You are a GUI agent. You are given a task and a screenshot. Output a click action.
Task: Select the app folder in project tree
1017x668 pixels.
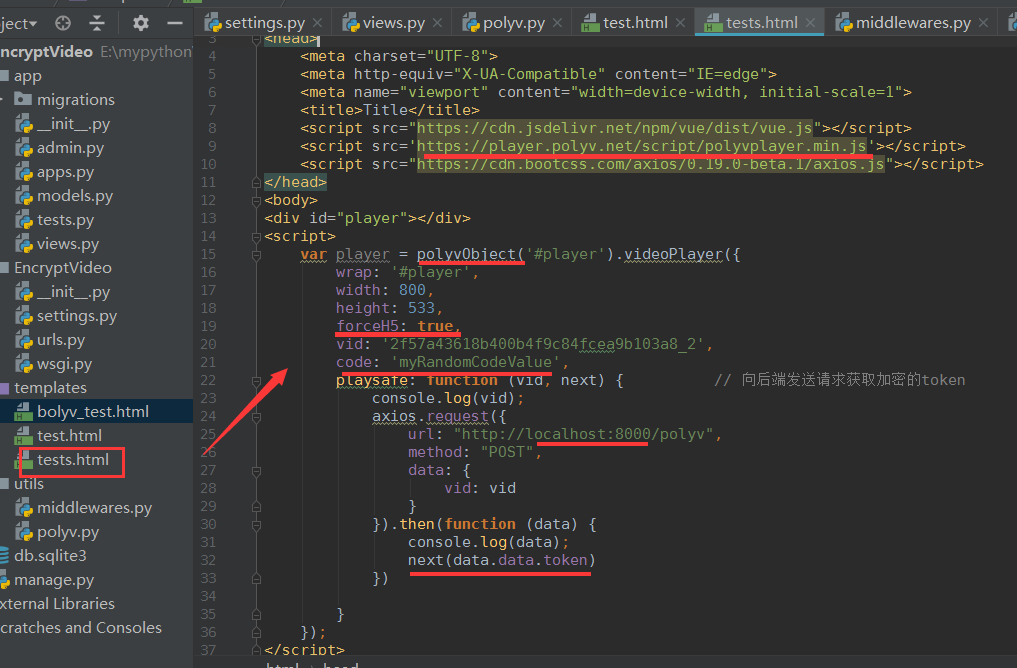[x=28, y=76]
